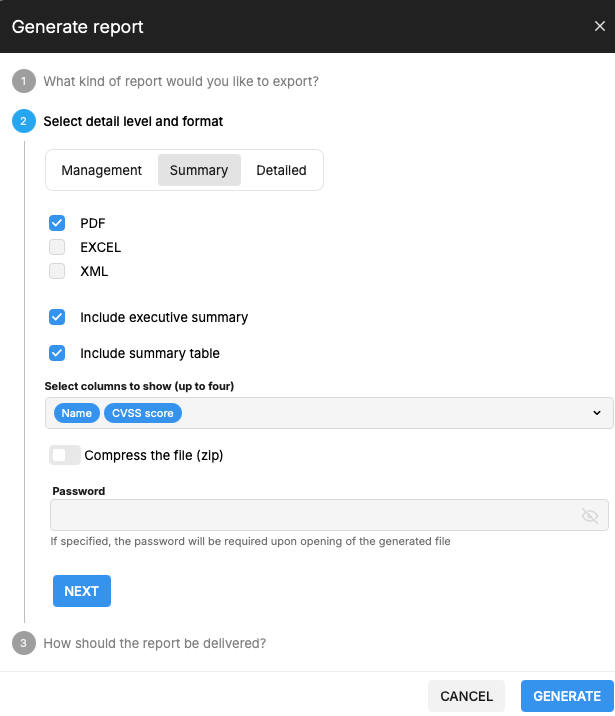Click the Name column chip
615x716 pixels.
pos(76,413)
